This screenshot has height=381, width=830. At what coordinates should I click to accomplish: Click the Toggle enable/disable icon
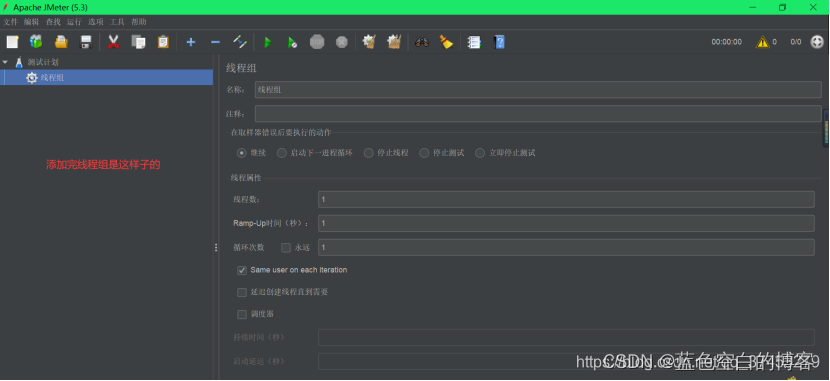point(240,42)
